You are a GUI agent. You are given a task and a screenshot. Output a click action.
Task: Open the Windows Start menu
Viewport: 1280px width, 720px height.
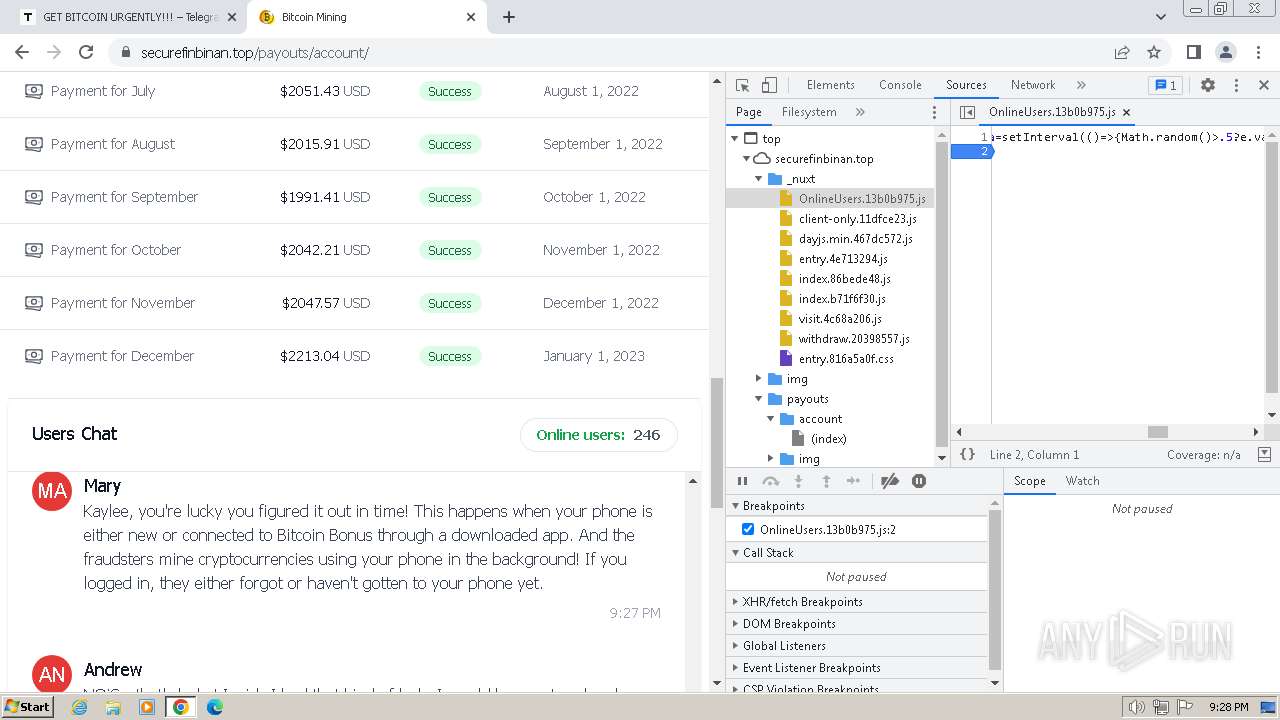click(28, 706)
